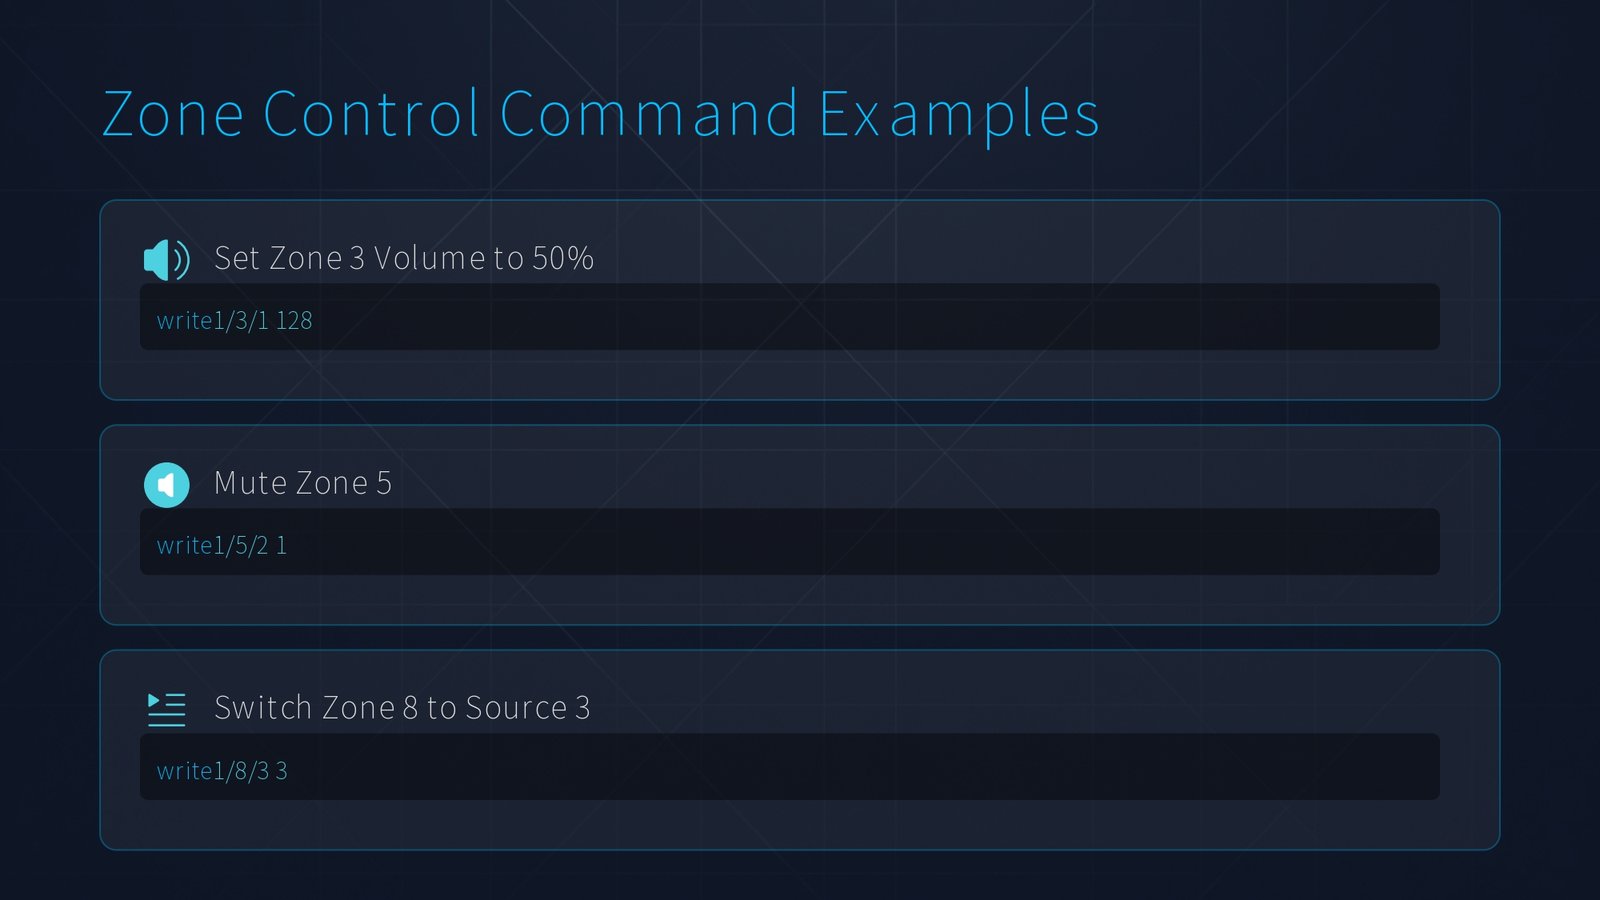Viewport: 1600px width, 900px height.
Task: Click the write 1/3/1 128 command text
Action: tap(234, 321)
